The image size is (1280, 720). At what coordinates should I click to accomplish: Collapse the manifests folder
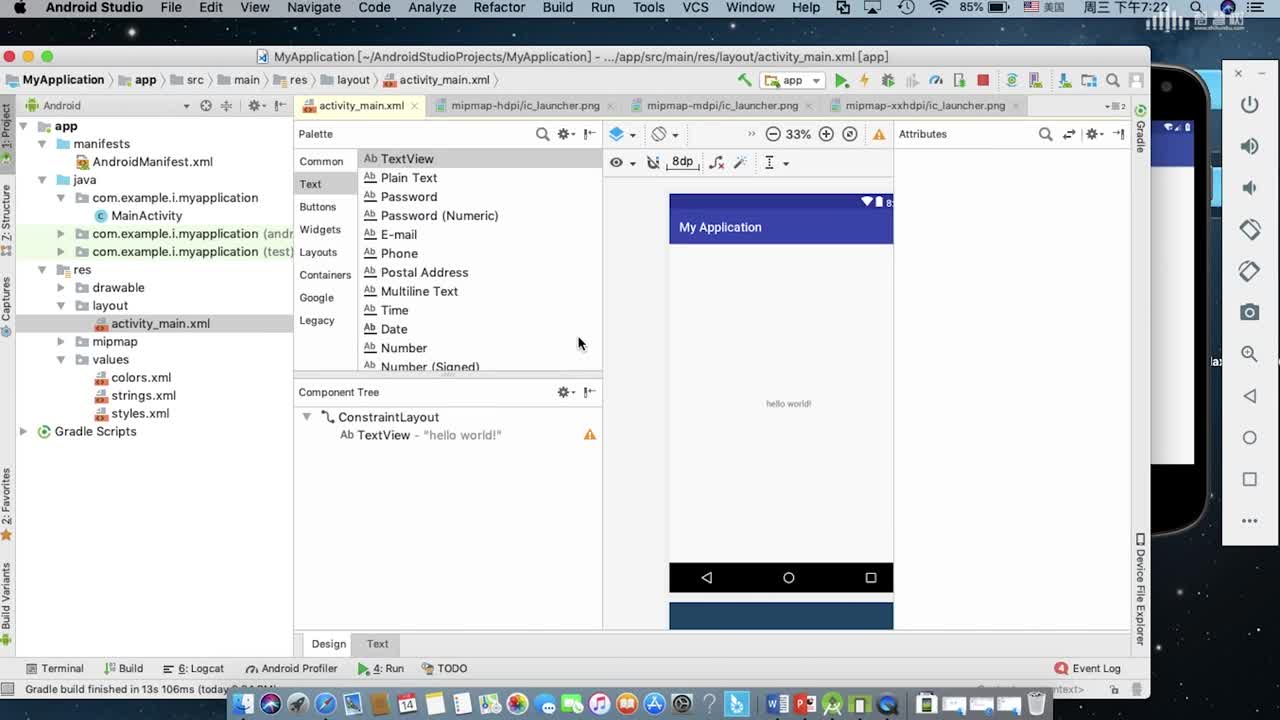(42, 144)
